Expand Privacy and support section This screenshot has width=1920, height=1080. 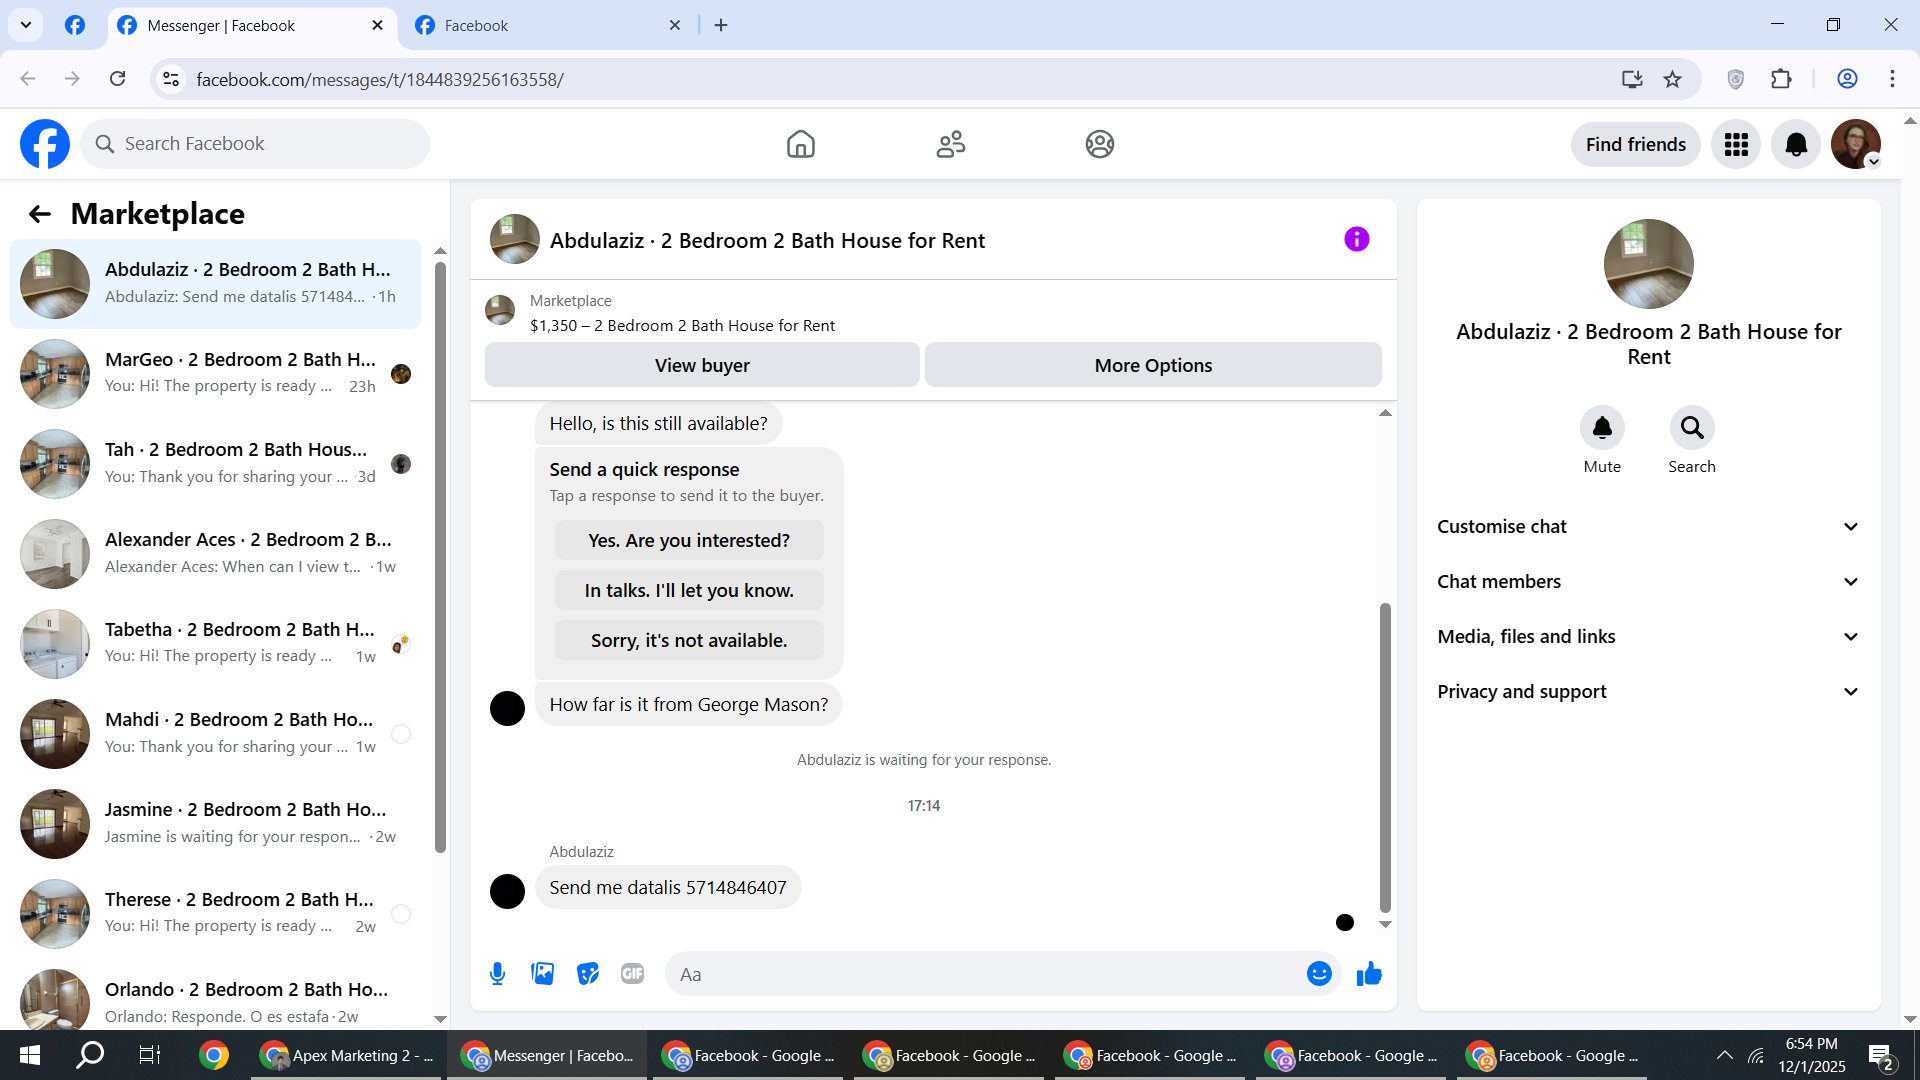(x=1648, y=692)
